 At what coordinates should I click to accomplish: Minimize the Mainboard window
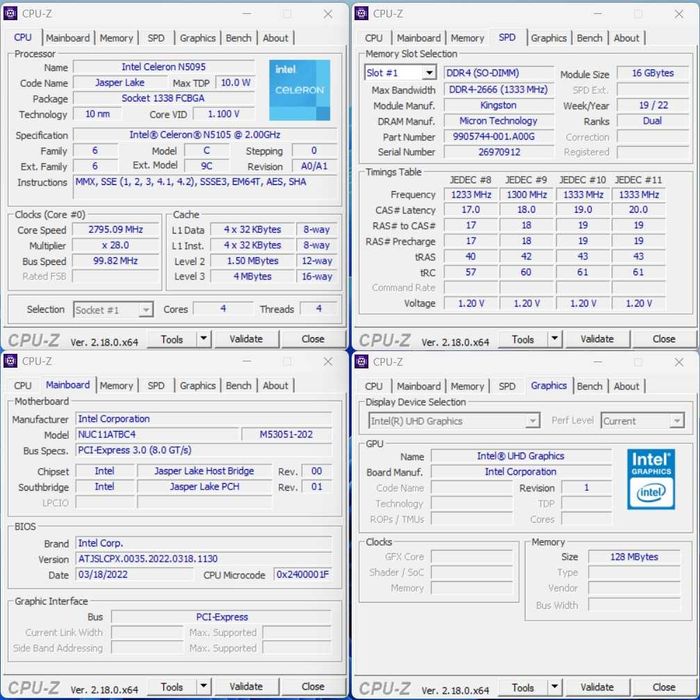[x=247, y=361]
